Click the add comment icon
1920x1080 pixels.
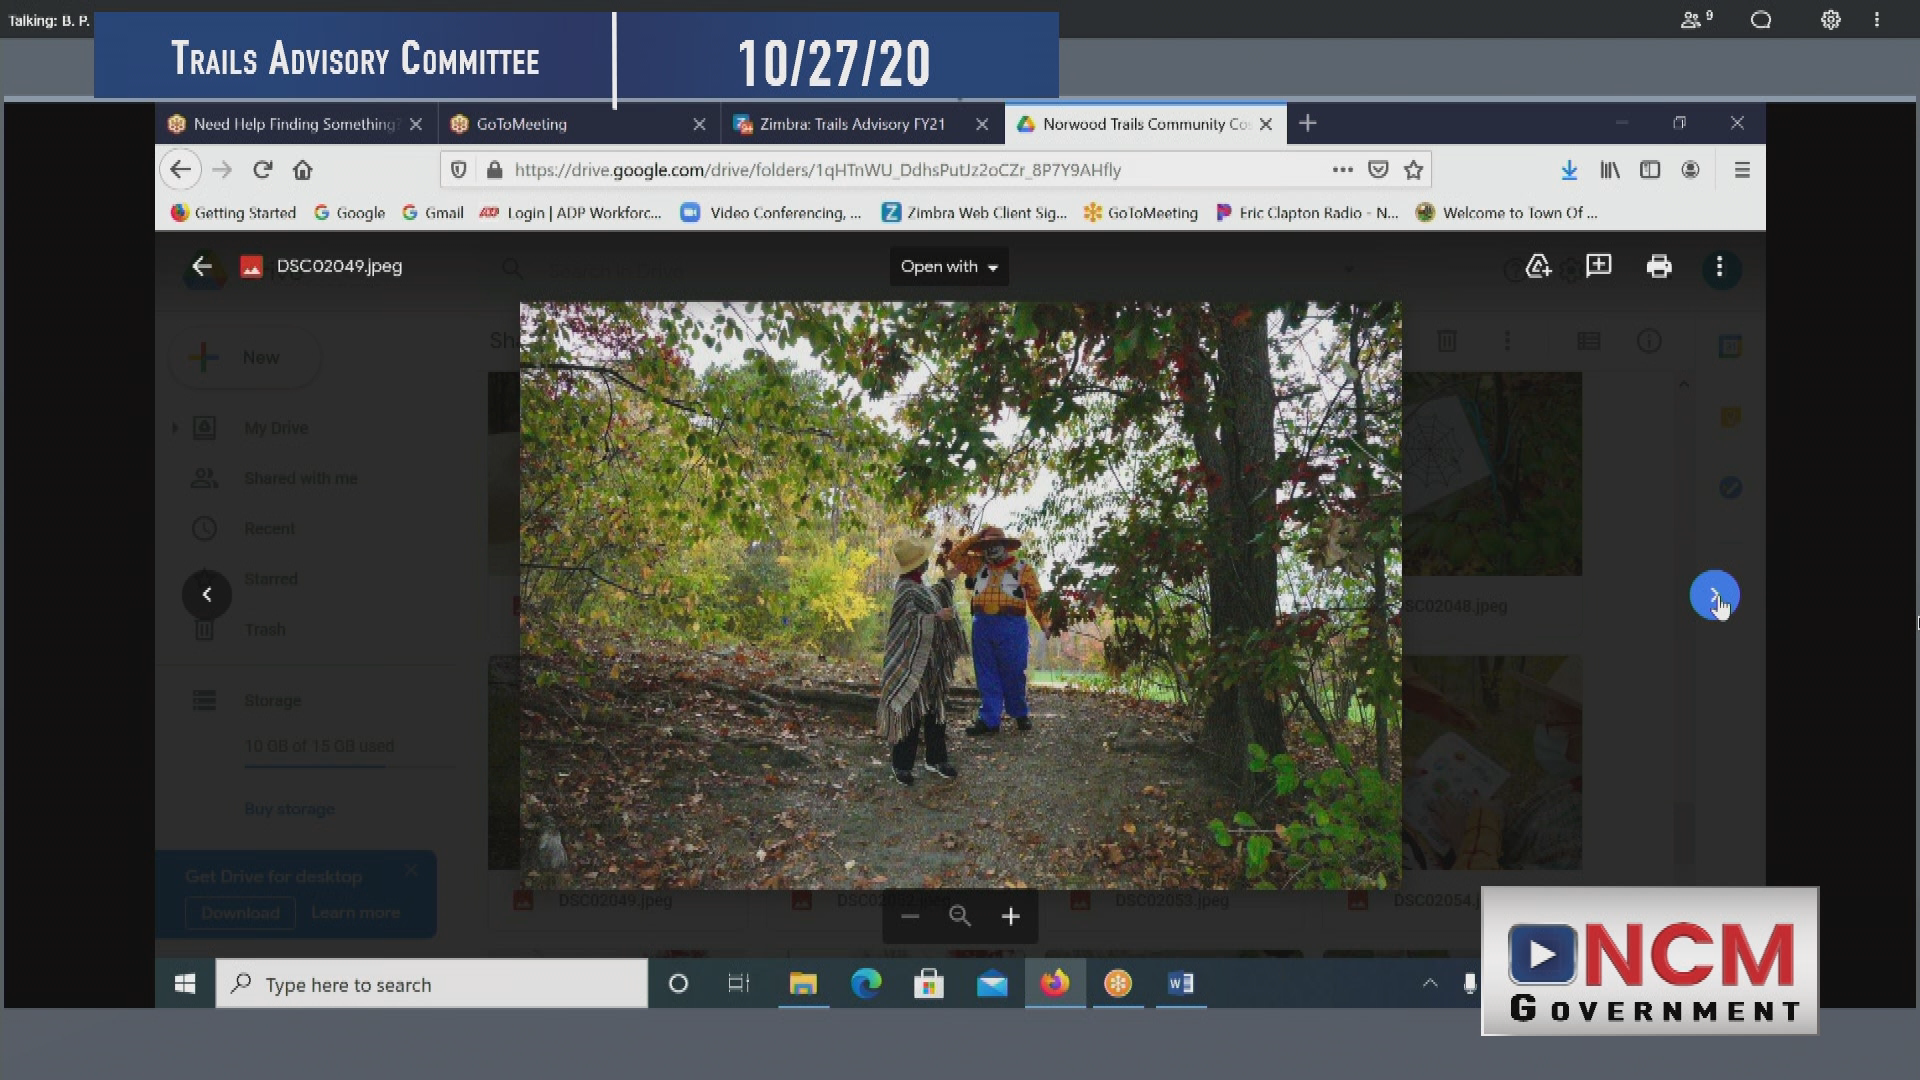click(1598, 266)
